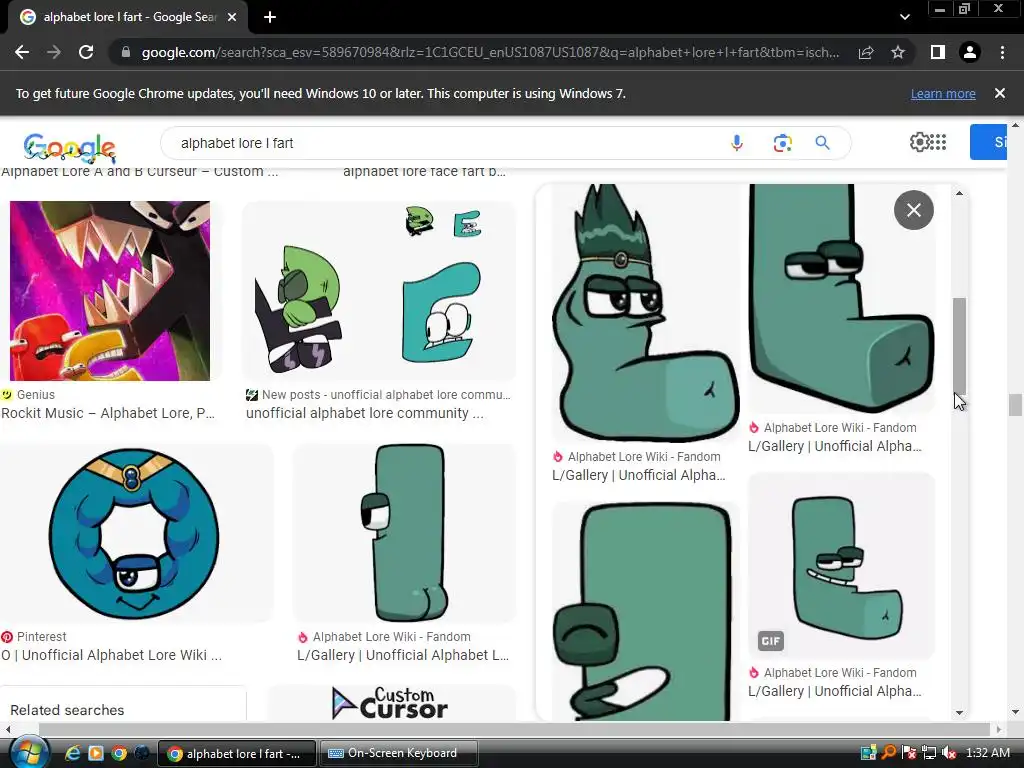Image resolution: width=1024 pixels, height=768 pixels.
Task: Share this page via address bar icon
Action: click(866, 52)
